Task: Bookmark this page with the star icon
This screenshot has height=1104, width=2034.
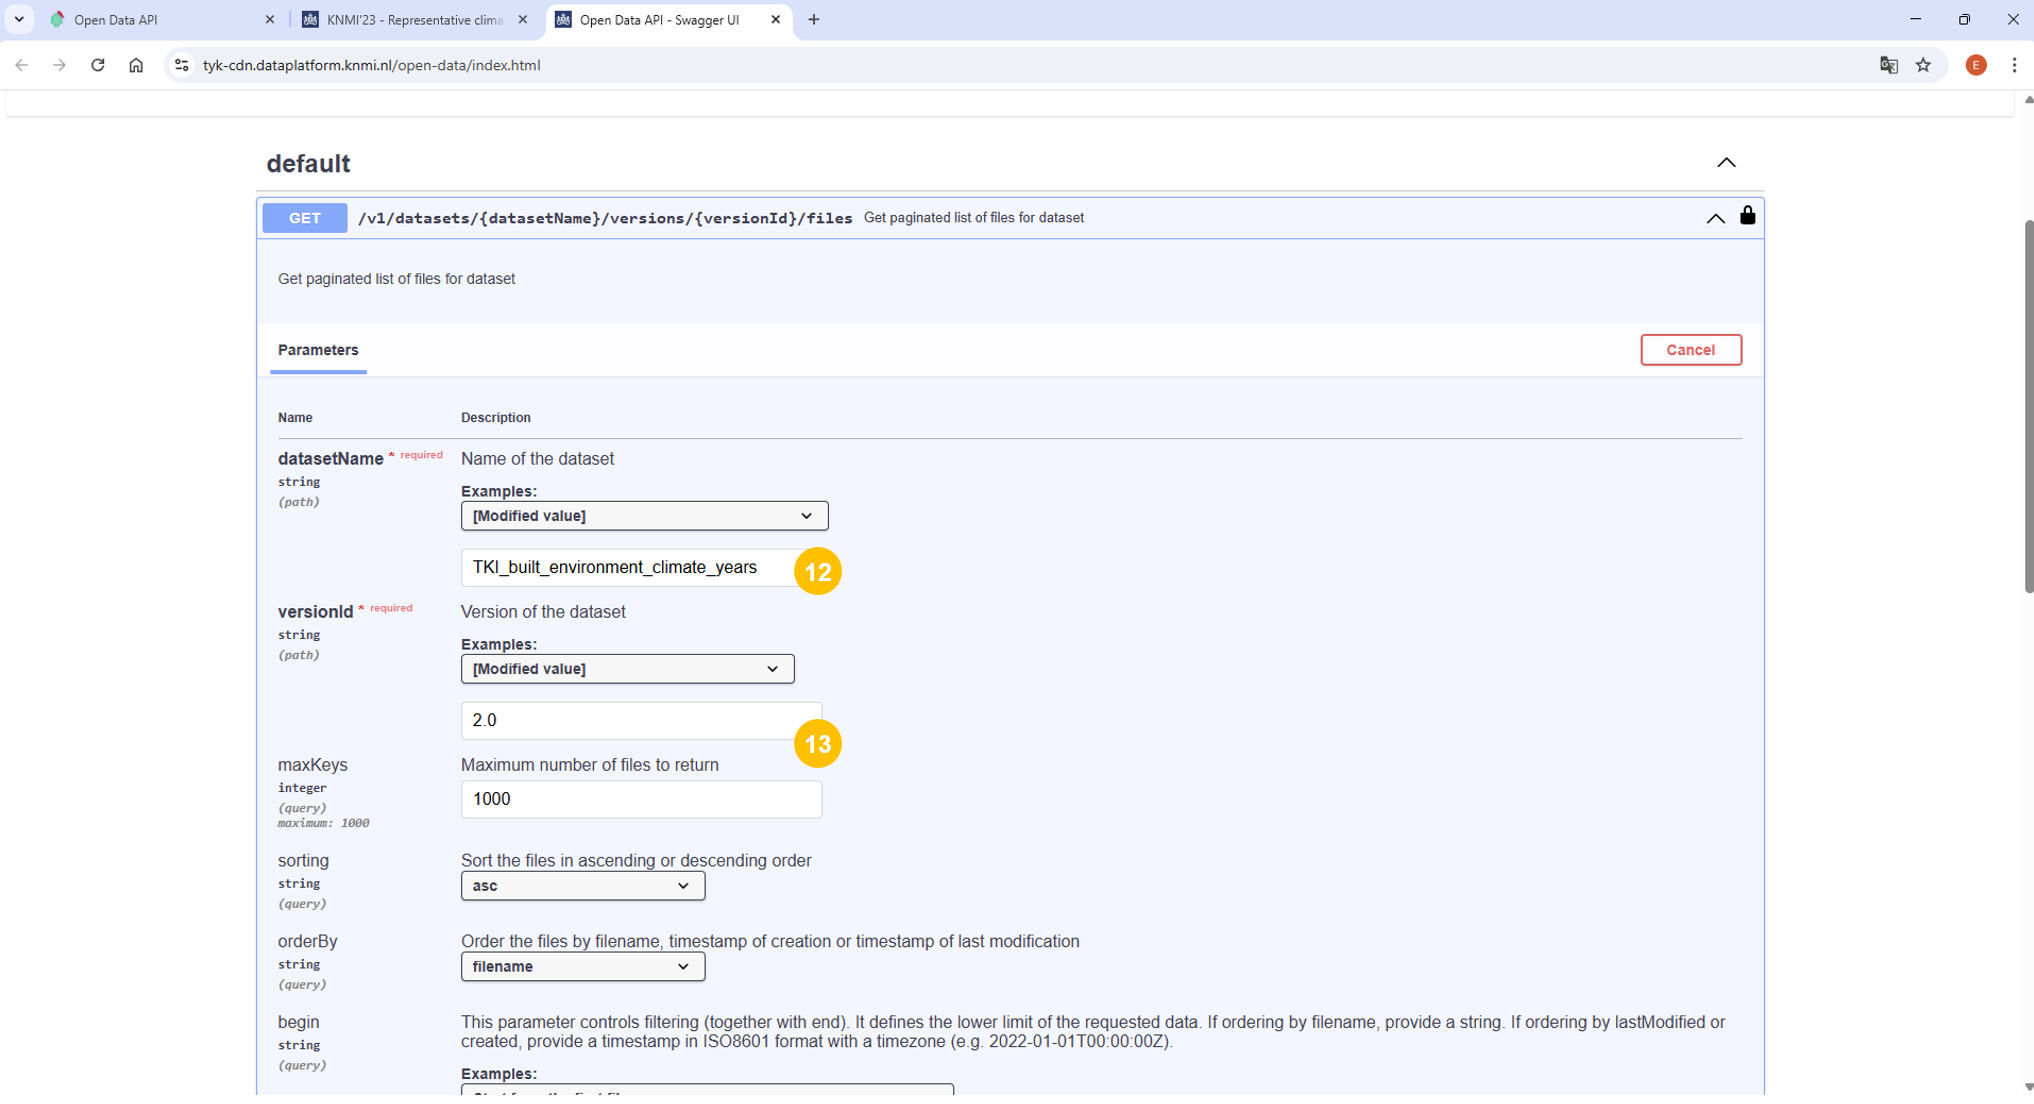Action: point(1923,65)
